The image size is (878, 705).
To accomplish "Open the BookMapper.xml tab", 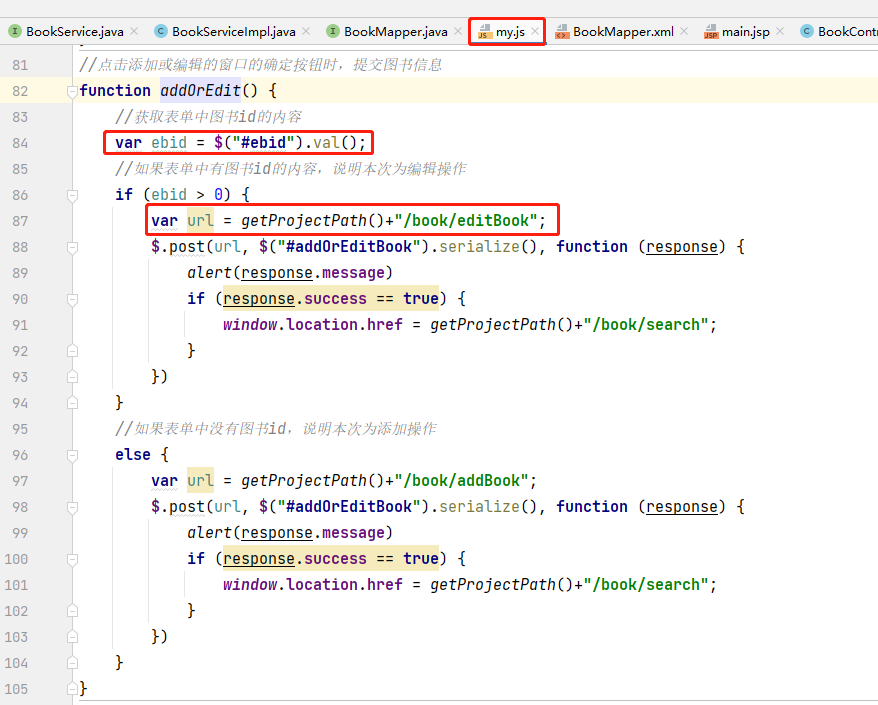I will click(623, 32).
